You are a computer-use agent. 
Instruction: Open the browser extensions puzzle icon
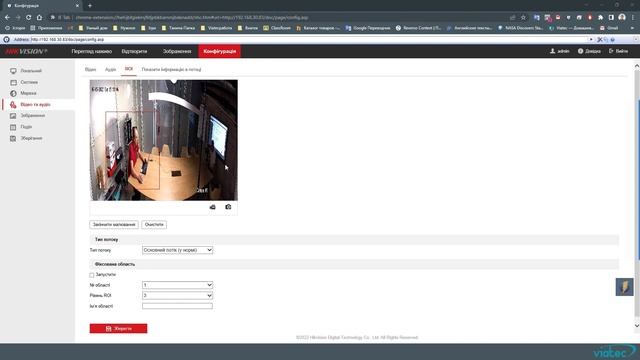(x=600, y=18)
